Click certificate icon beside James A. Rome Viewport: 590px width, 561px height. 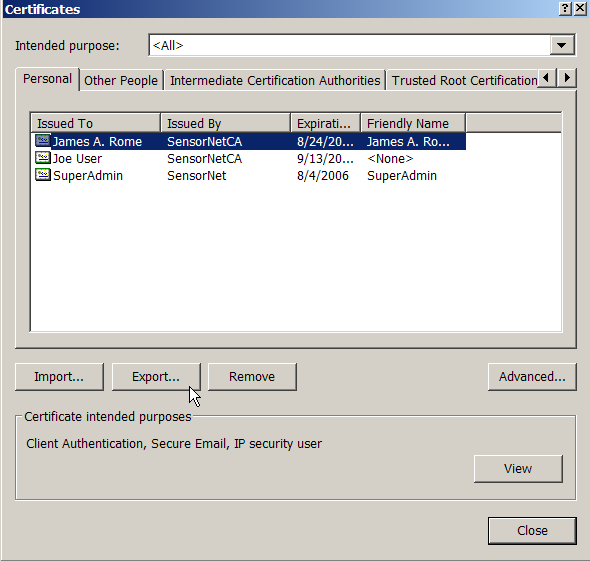click(x=43, y=141)
